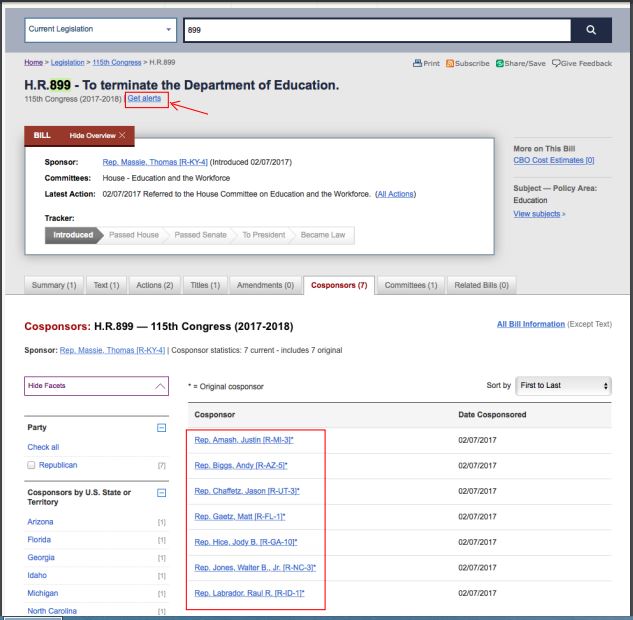Open the CBO Cost Estimates link
This screenshot has width=633, height=620.
pyautogui.click(x=553, y=159)
